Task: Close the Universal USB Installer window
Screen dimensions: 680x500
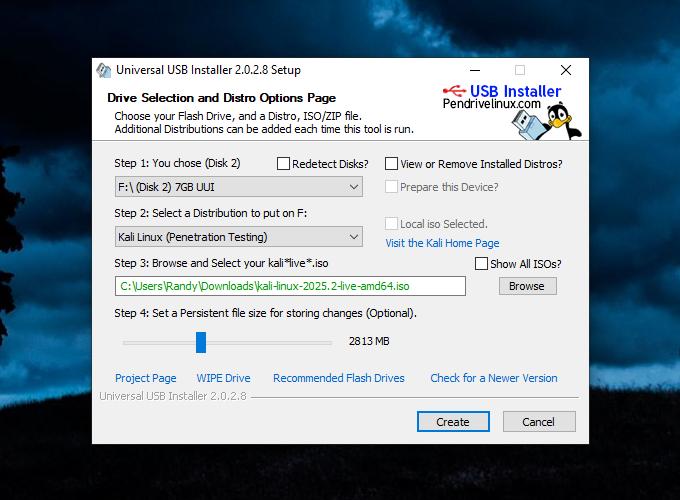Action: pos(565,70)
